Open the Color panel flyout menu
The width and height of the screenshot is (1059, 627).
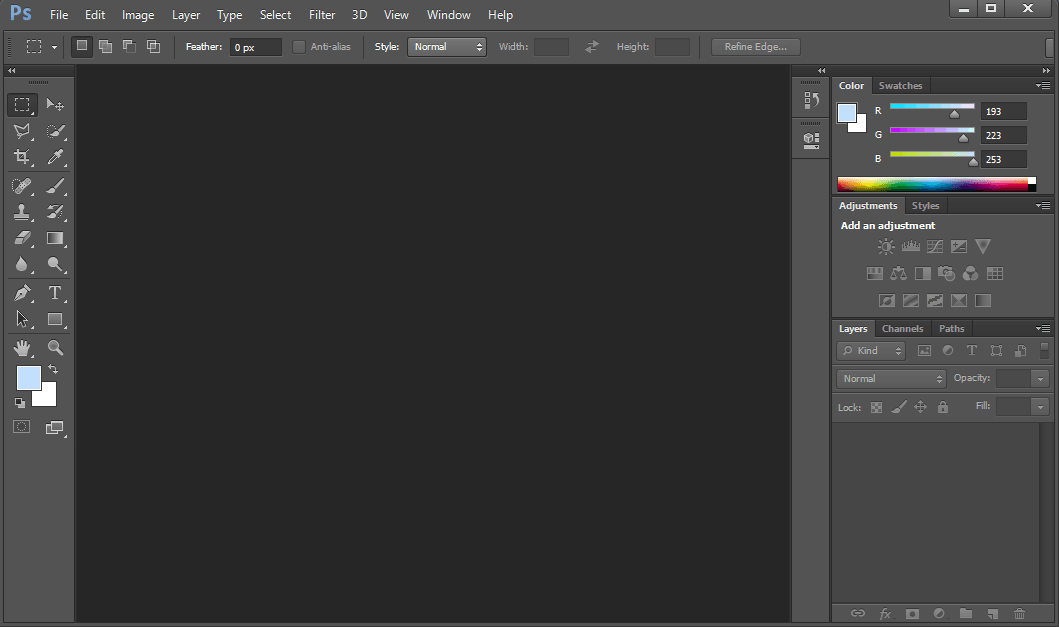(1043, 86)
